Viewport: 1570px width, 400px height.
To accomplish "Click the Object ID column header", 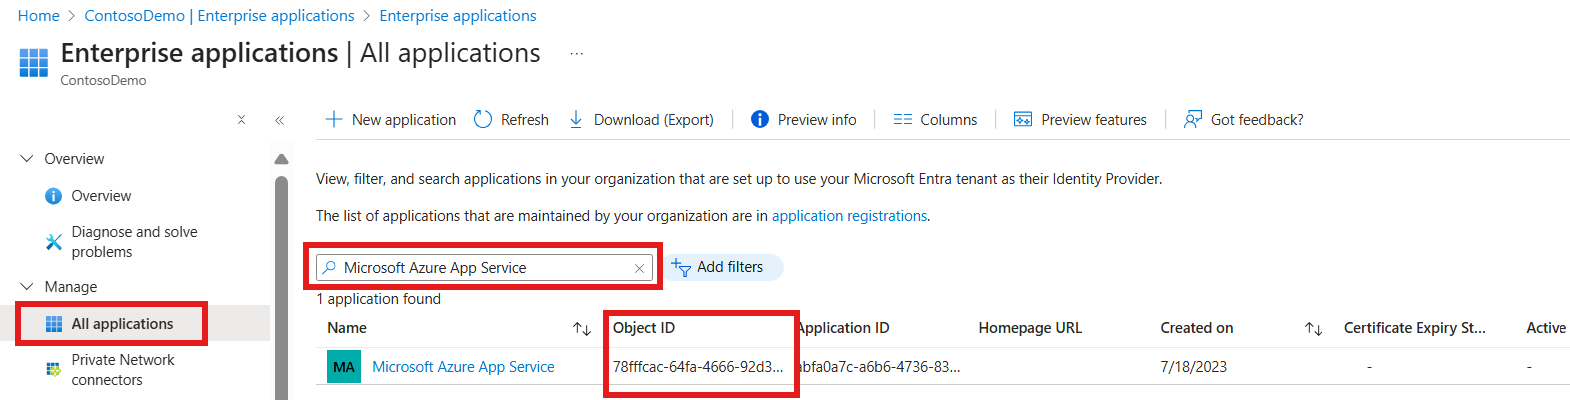I will (644, 328).
